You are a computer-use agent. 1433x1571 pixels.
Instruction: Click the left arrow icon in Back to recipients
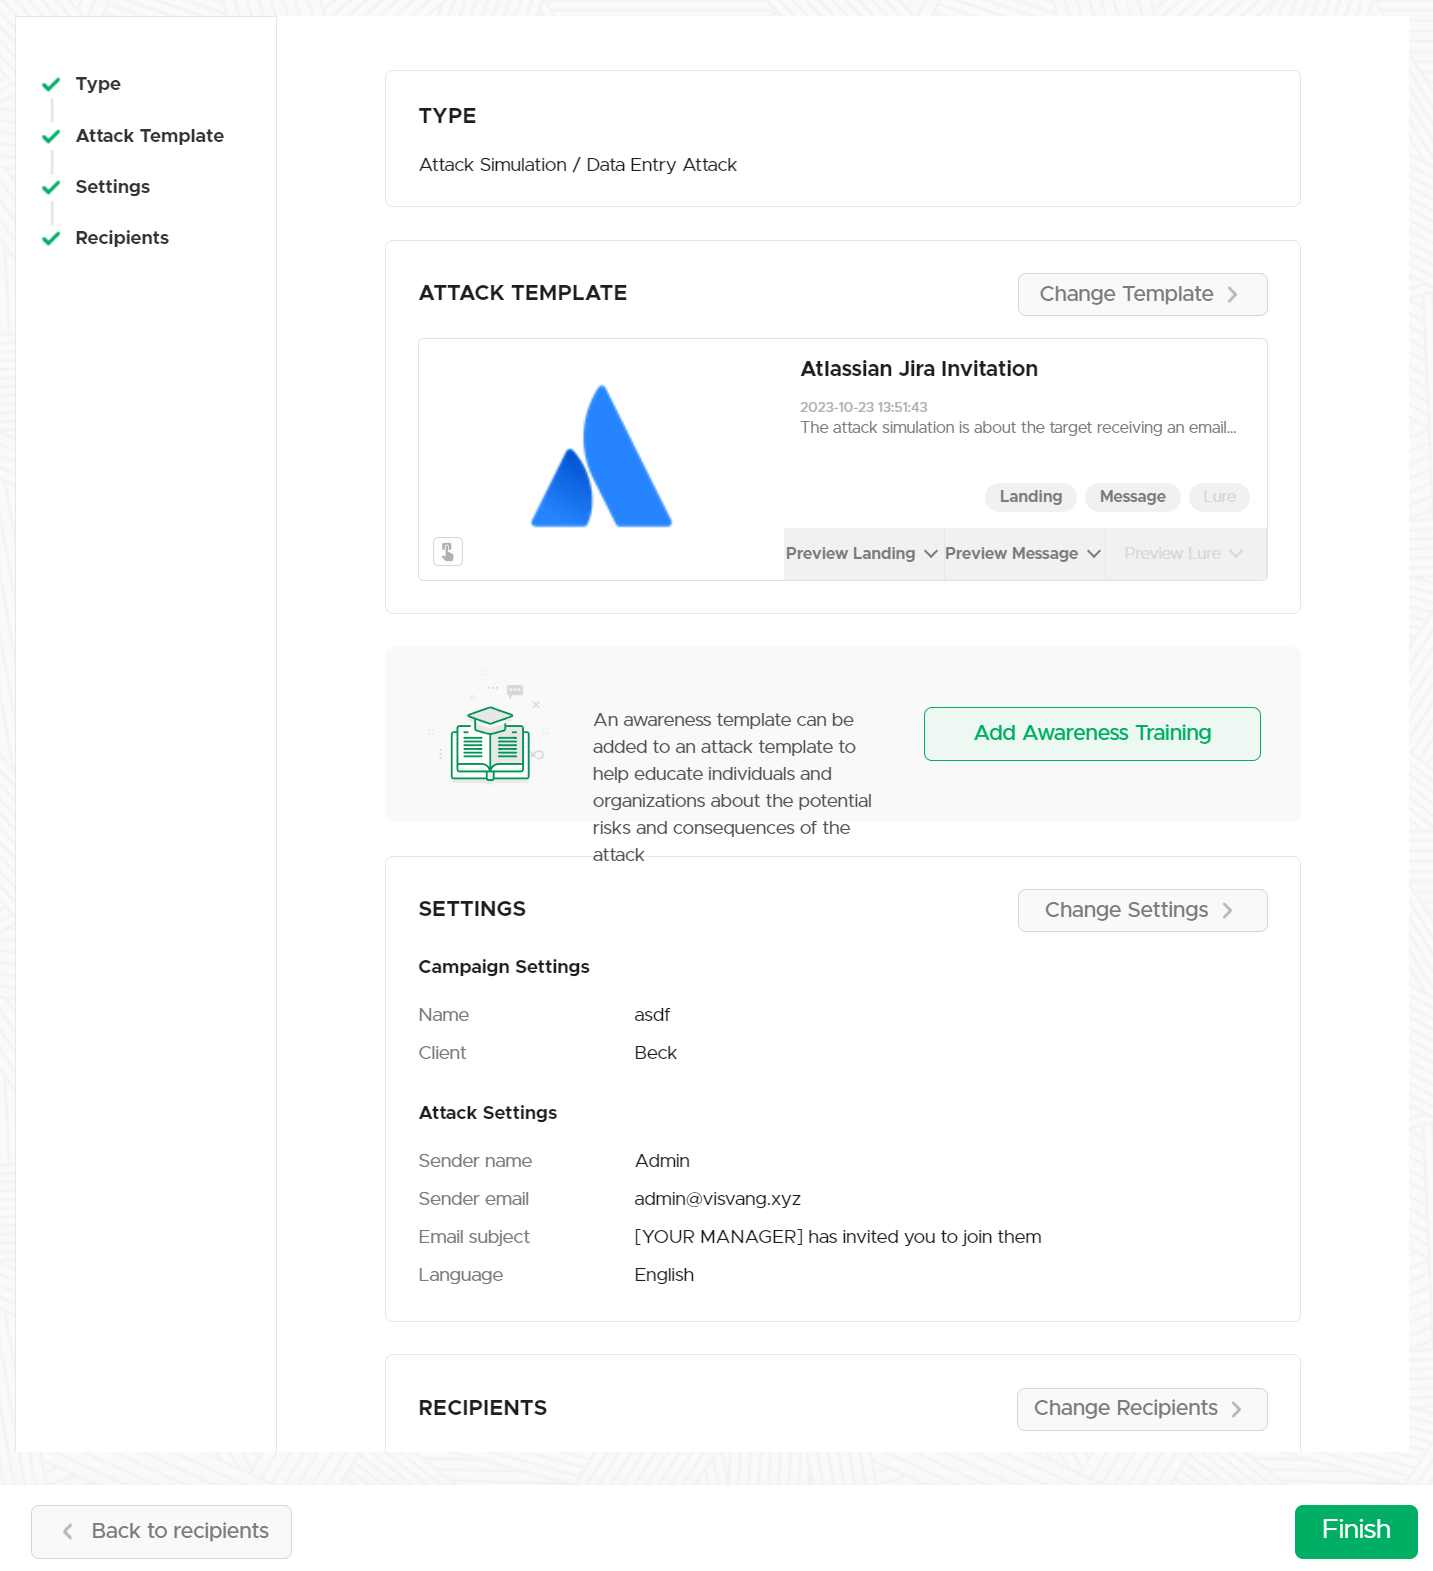coord(68,1531)
